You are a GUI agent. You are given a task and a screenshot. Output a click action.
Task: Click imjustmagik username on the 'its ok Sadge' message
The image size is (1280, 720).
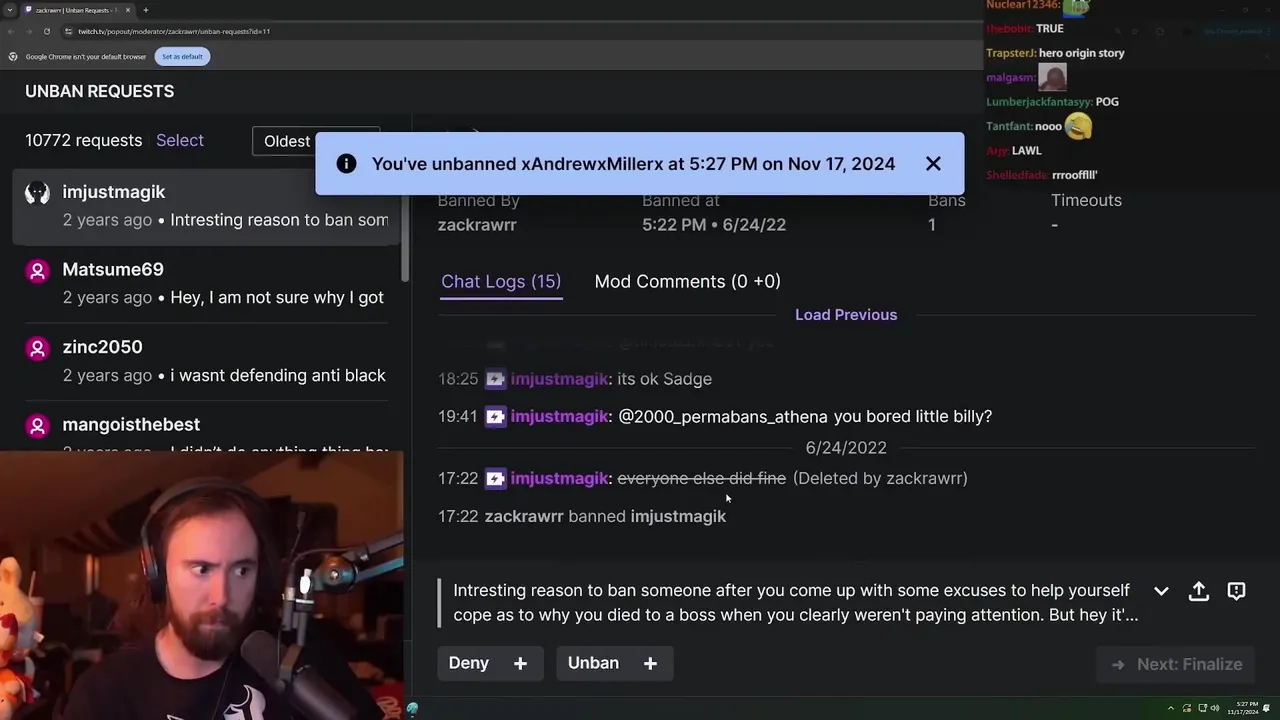(559, 379)
